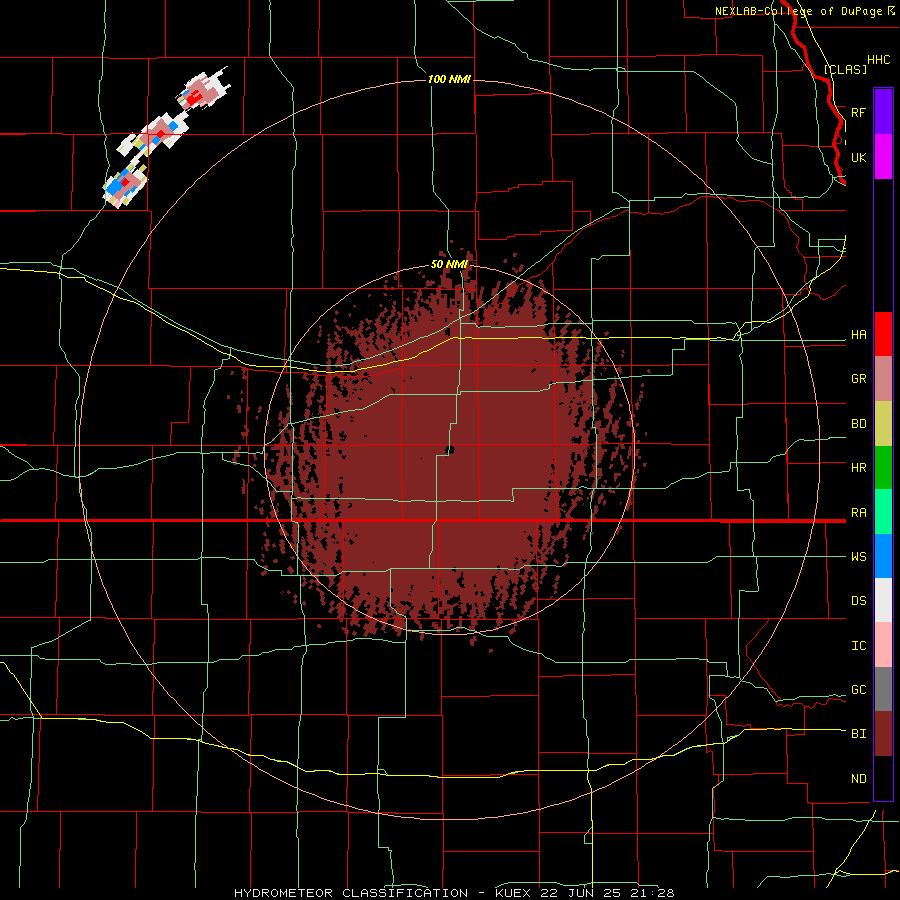This screenshot has height=900, width=900.
Task: Click the HR legend label
Action: 858,468
